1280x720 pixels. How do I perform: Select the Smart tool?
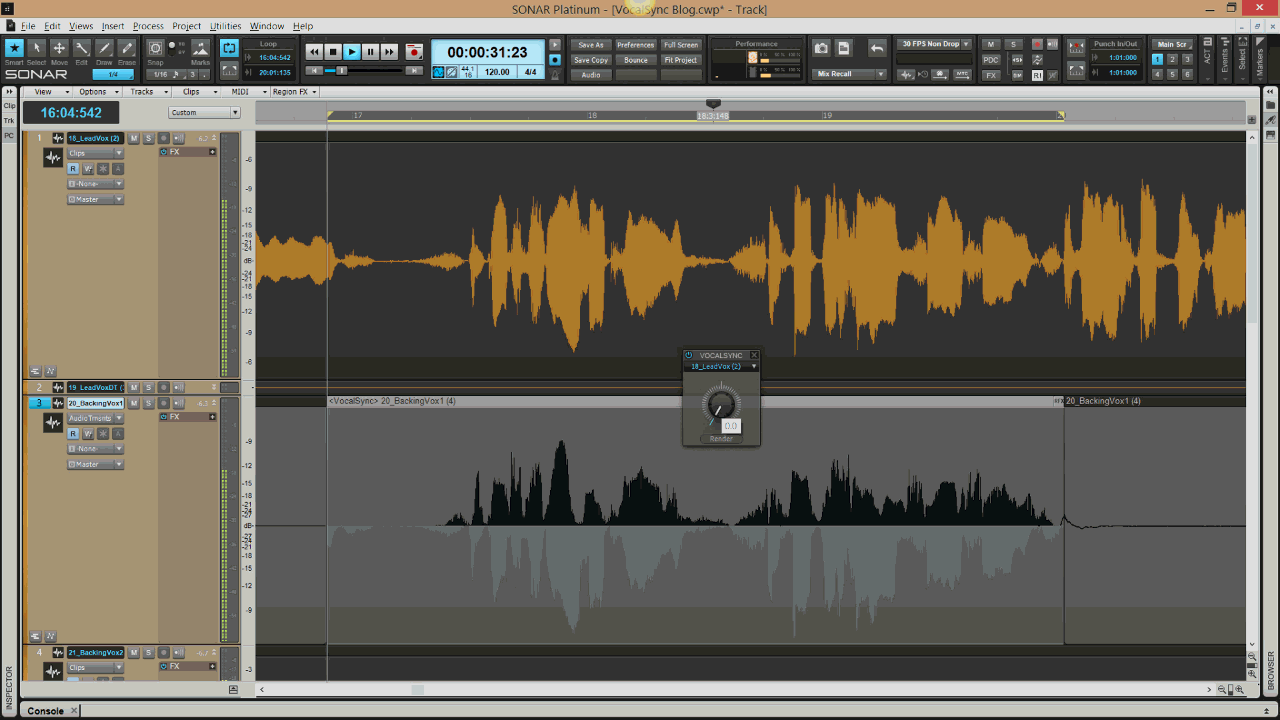point(14,49)
